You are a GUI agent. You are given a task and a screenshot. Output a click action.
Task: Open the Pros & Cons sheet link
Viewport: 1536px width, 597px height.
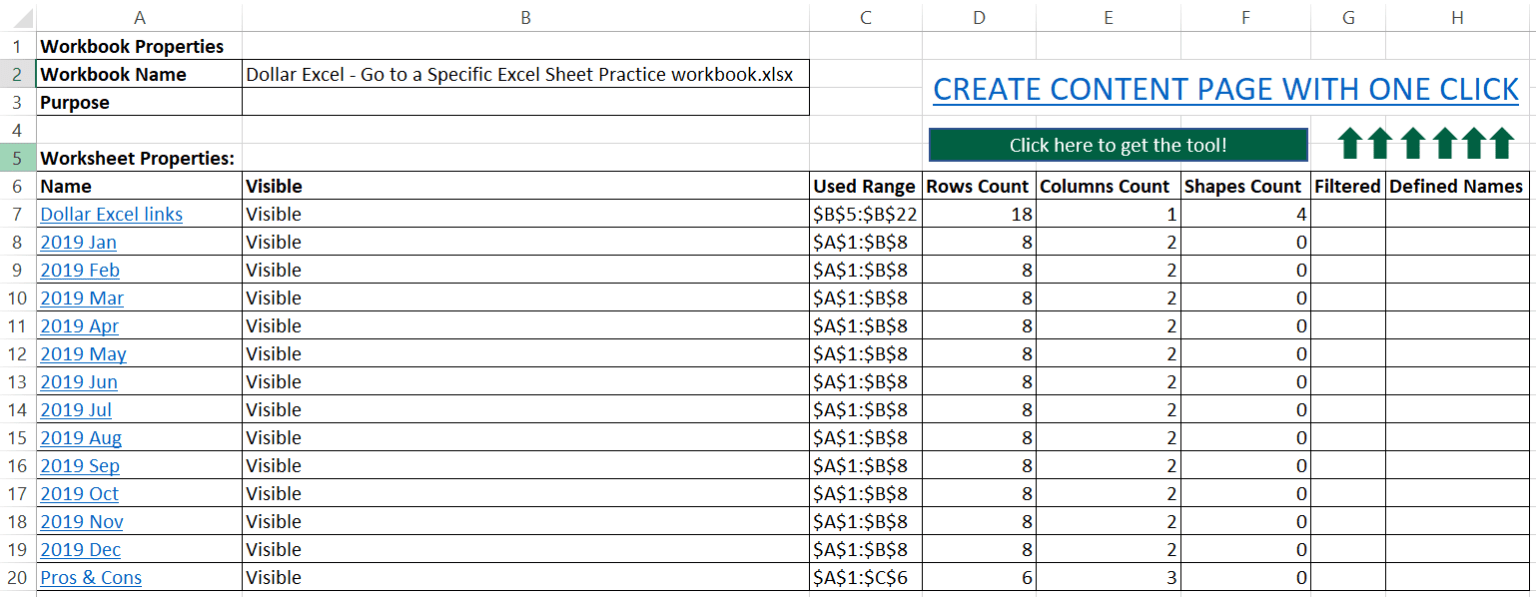(x=91, y=578)
